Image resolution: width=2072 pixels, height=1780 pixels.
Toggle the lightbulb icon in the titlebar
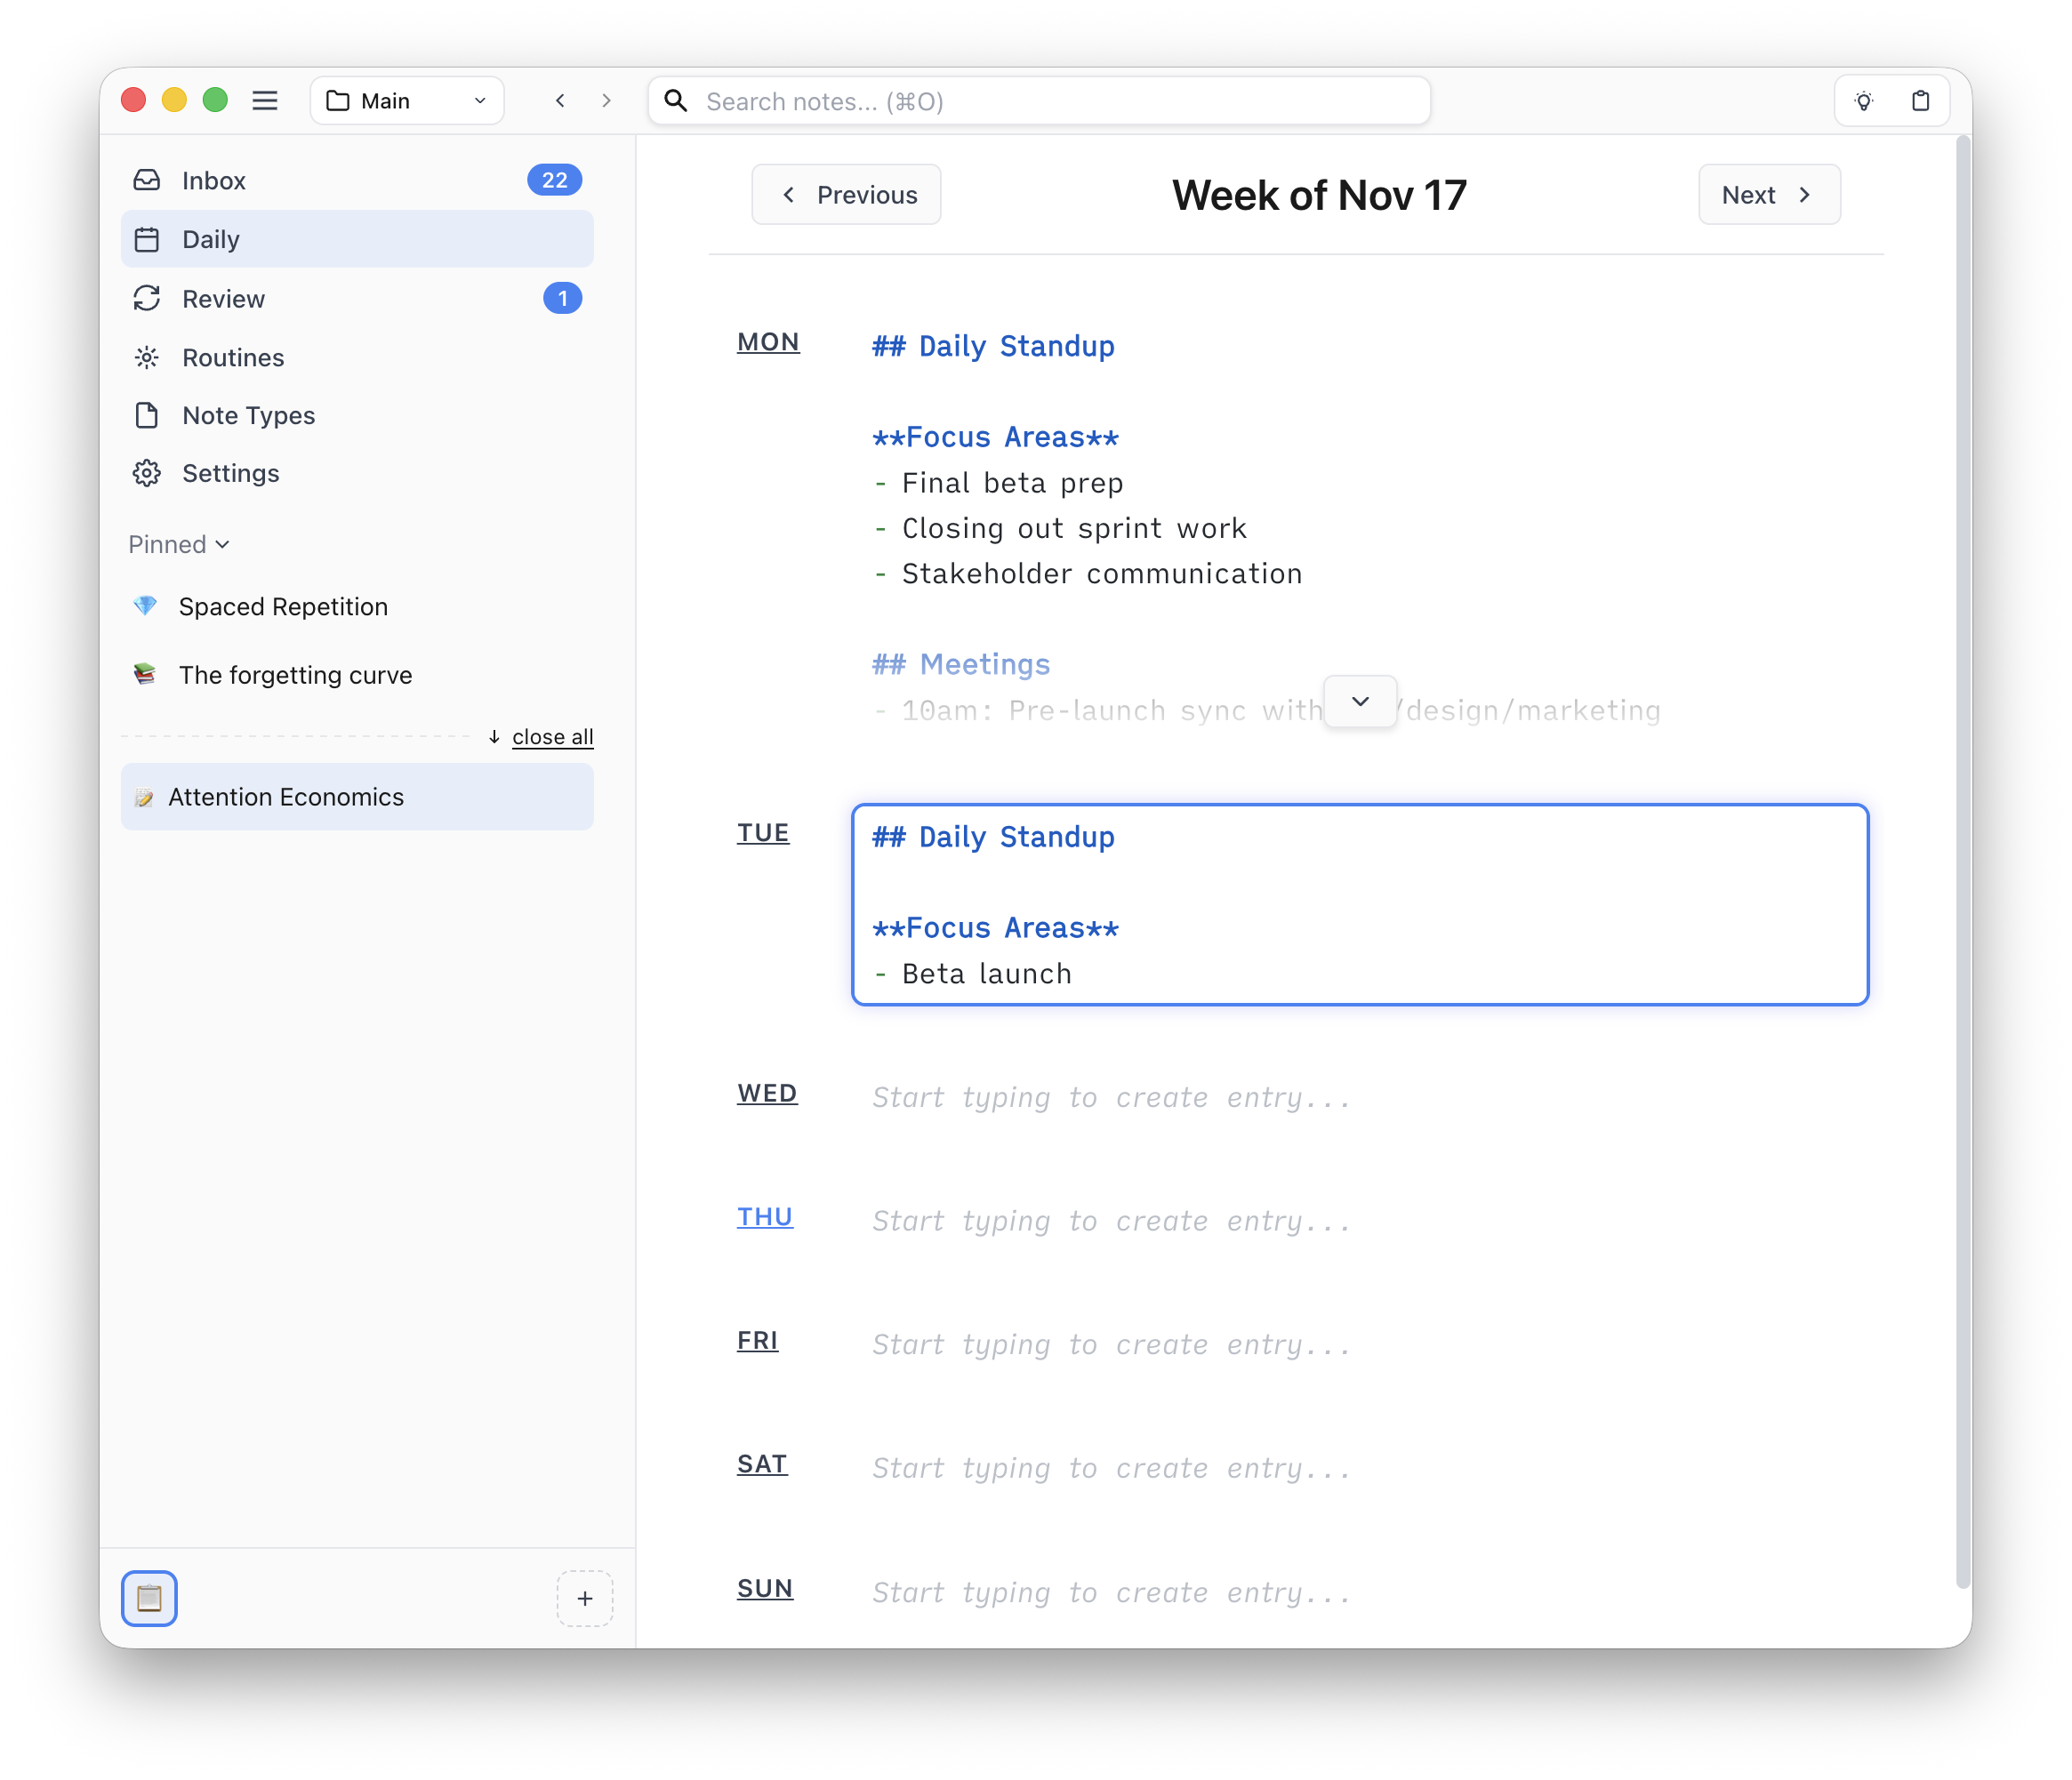1864,100
